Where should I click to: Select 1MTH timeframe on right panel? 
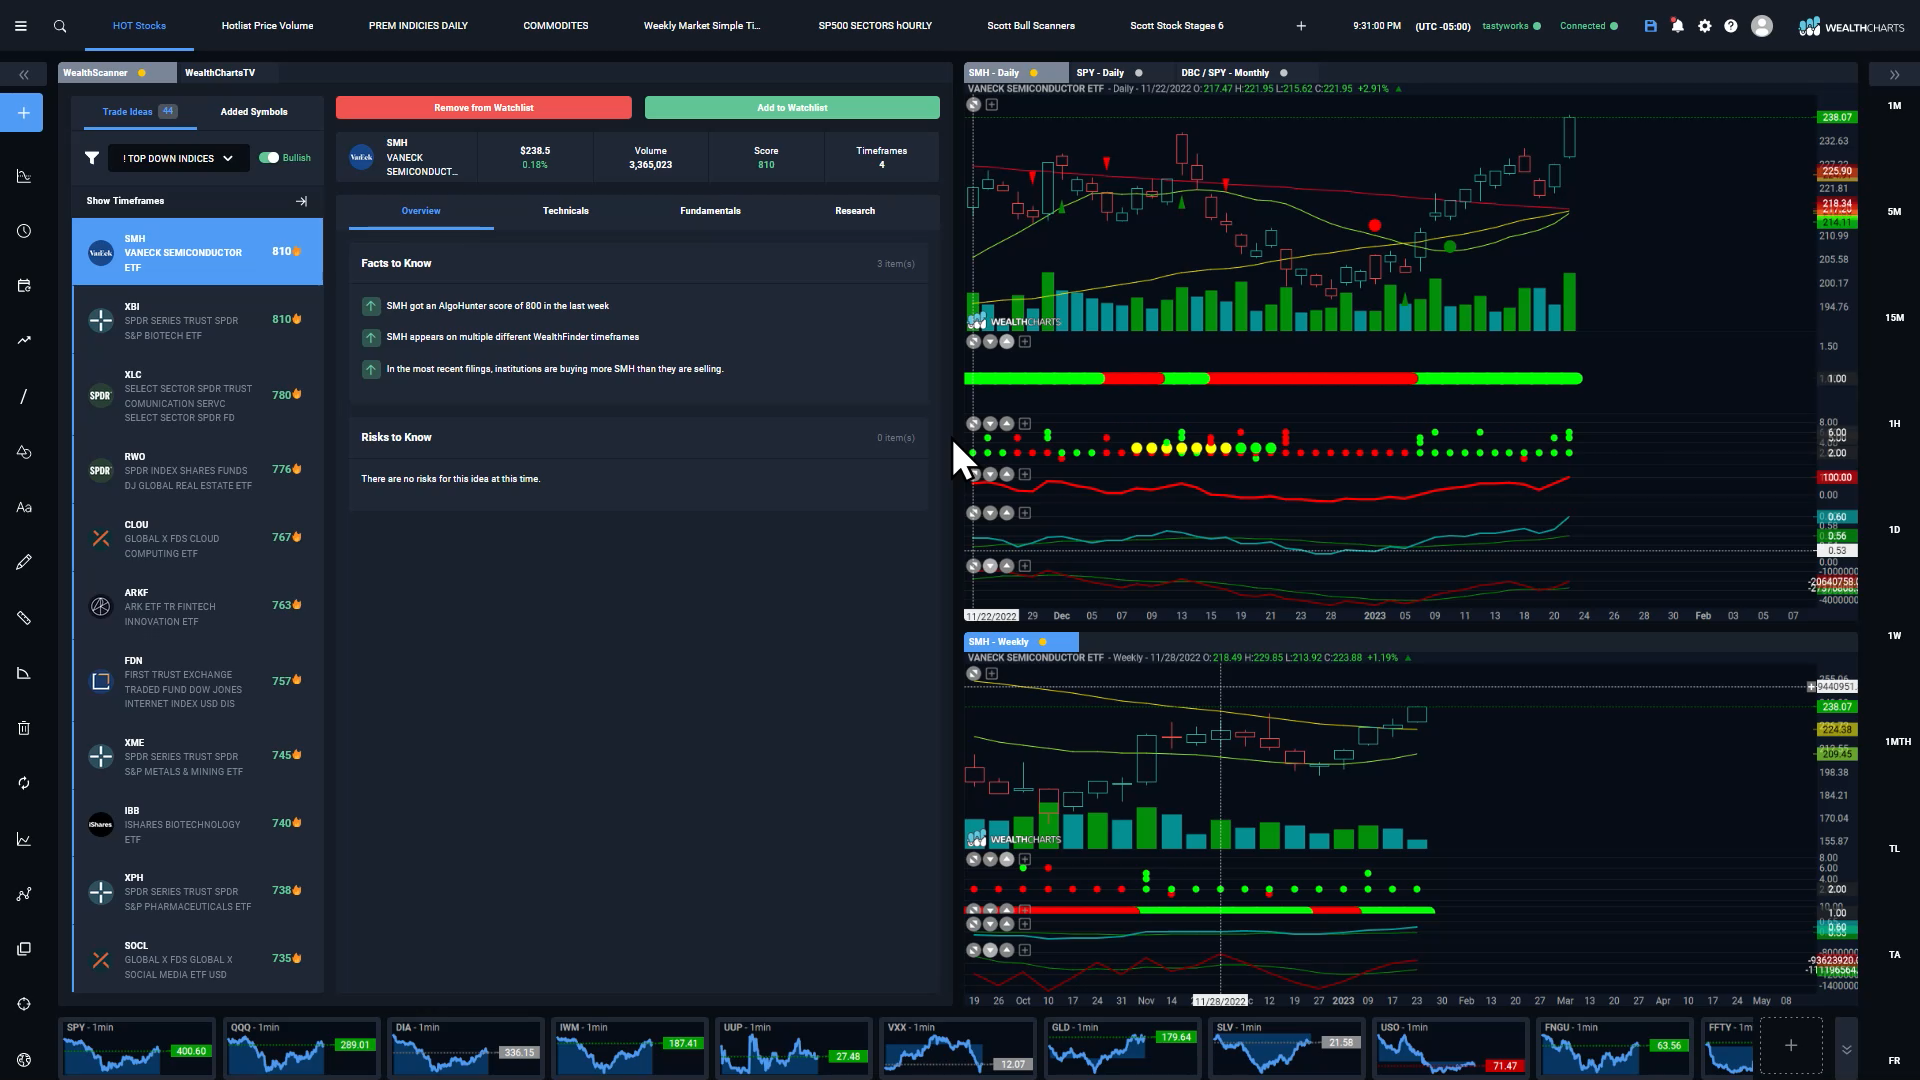[x=1897, y=742]
